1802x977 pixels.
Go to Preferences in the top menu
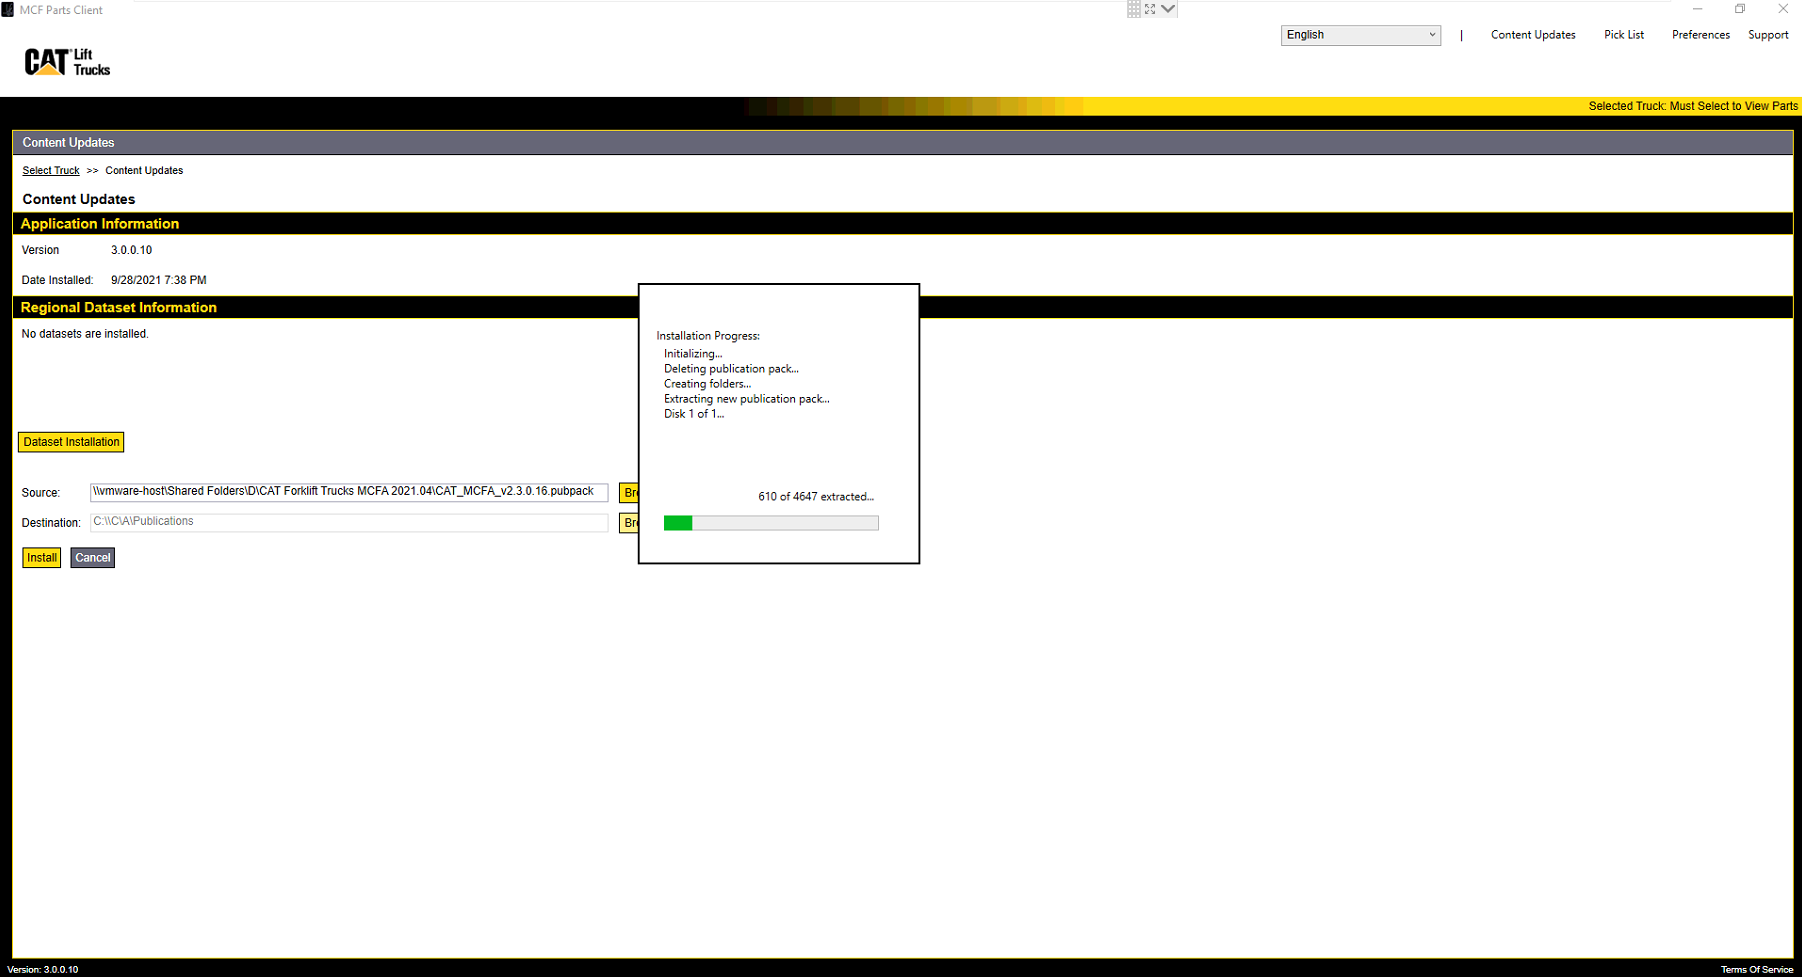click(x=1700, y=35)
